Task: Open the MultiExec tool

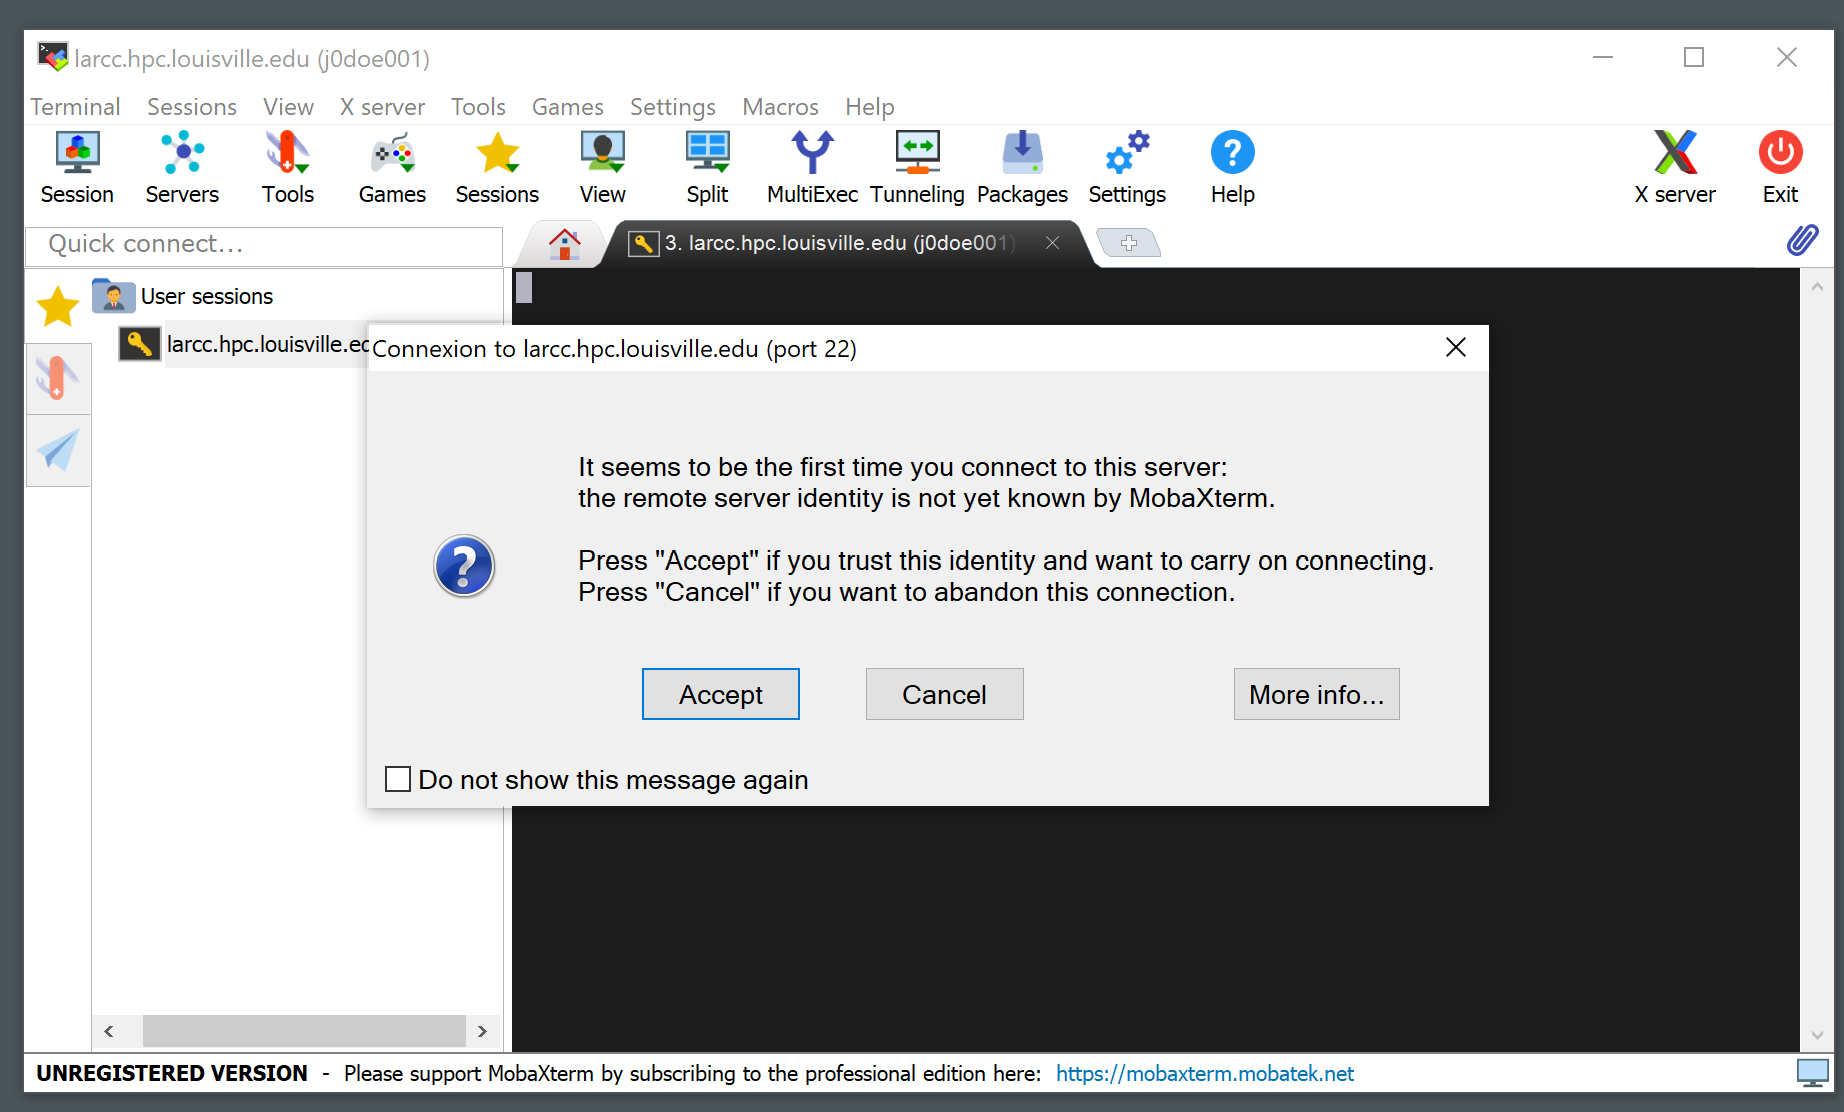Action: click(x=812, y=167)
